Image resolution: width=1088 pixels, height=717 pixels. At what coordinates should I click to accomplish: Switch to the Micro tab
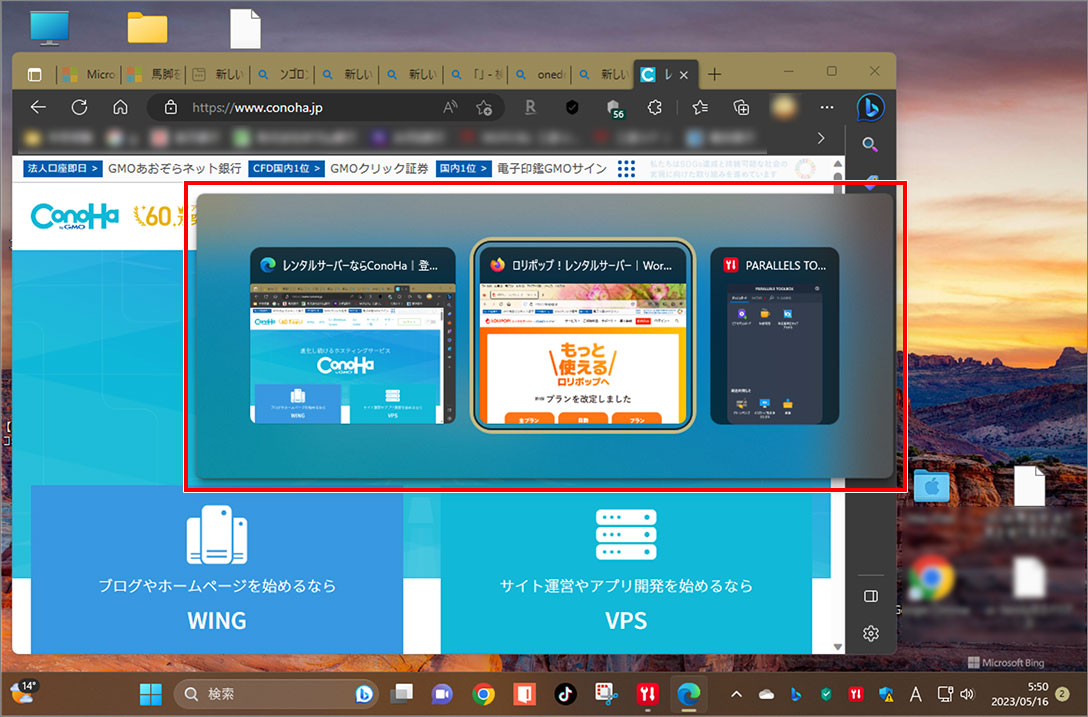click(90, 74)
